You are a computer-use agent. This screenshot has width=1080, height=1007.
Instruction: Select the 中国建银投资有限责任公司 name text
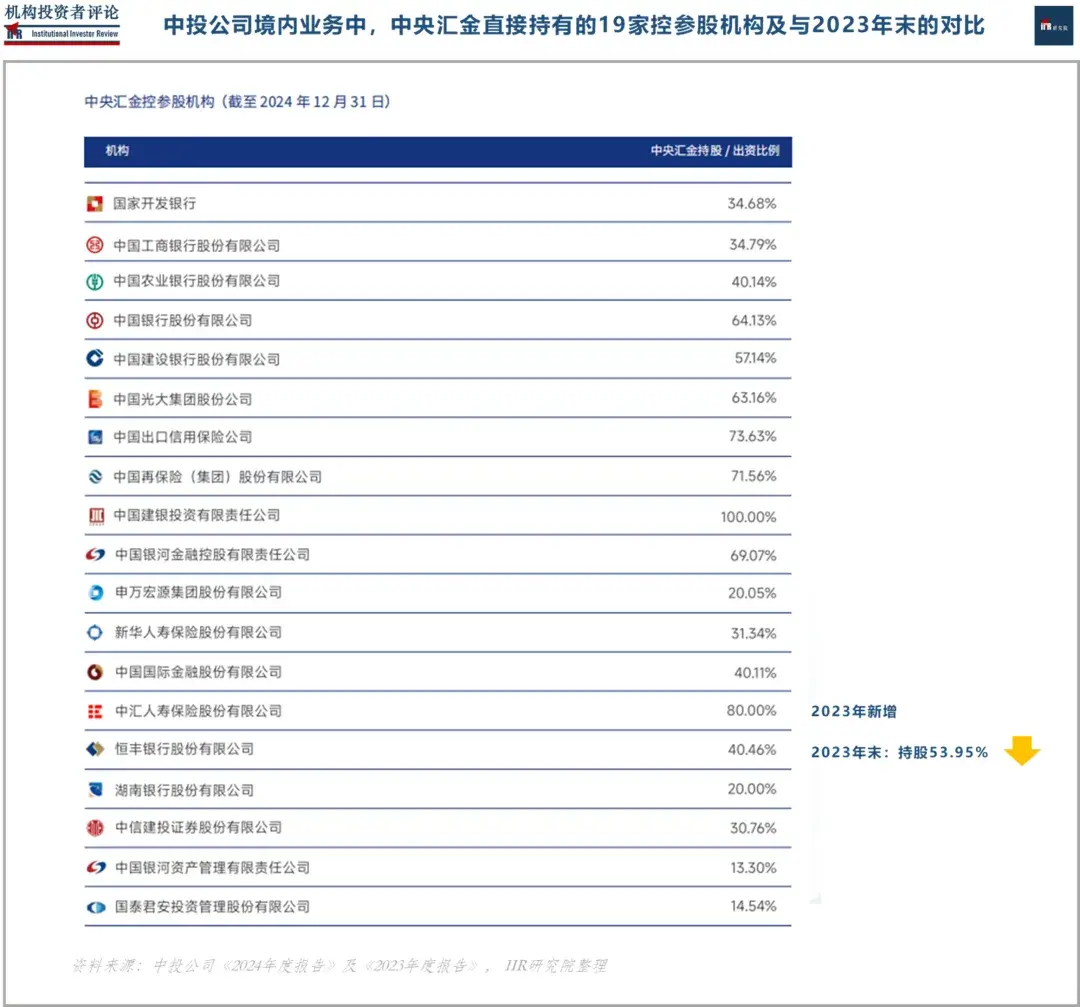[x=197, y=515]
